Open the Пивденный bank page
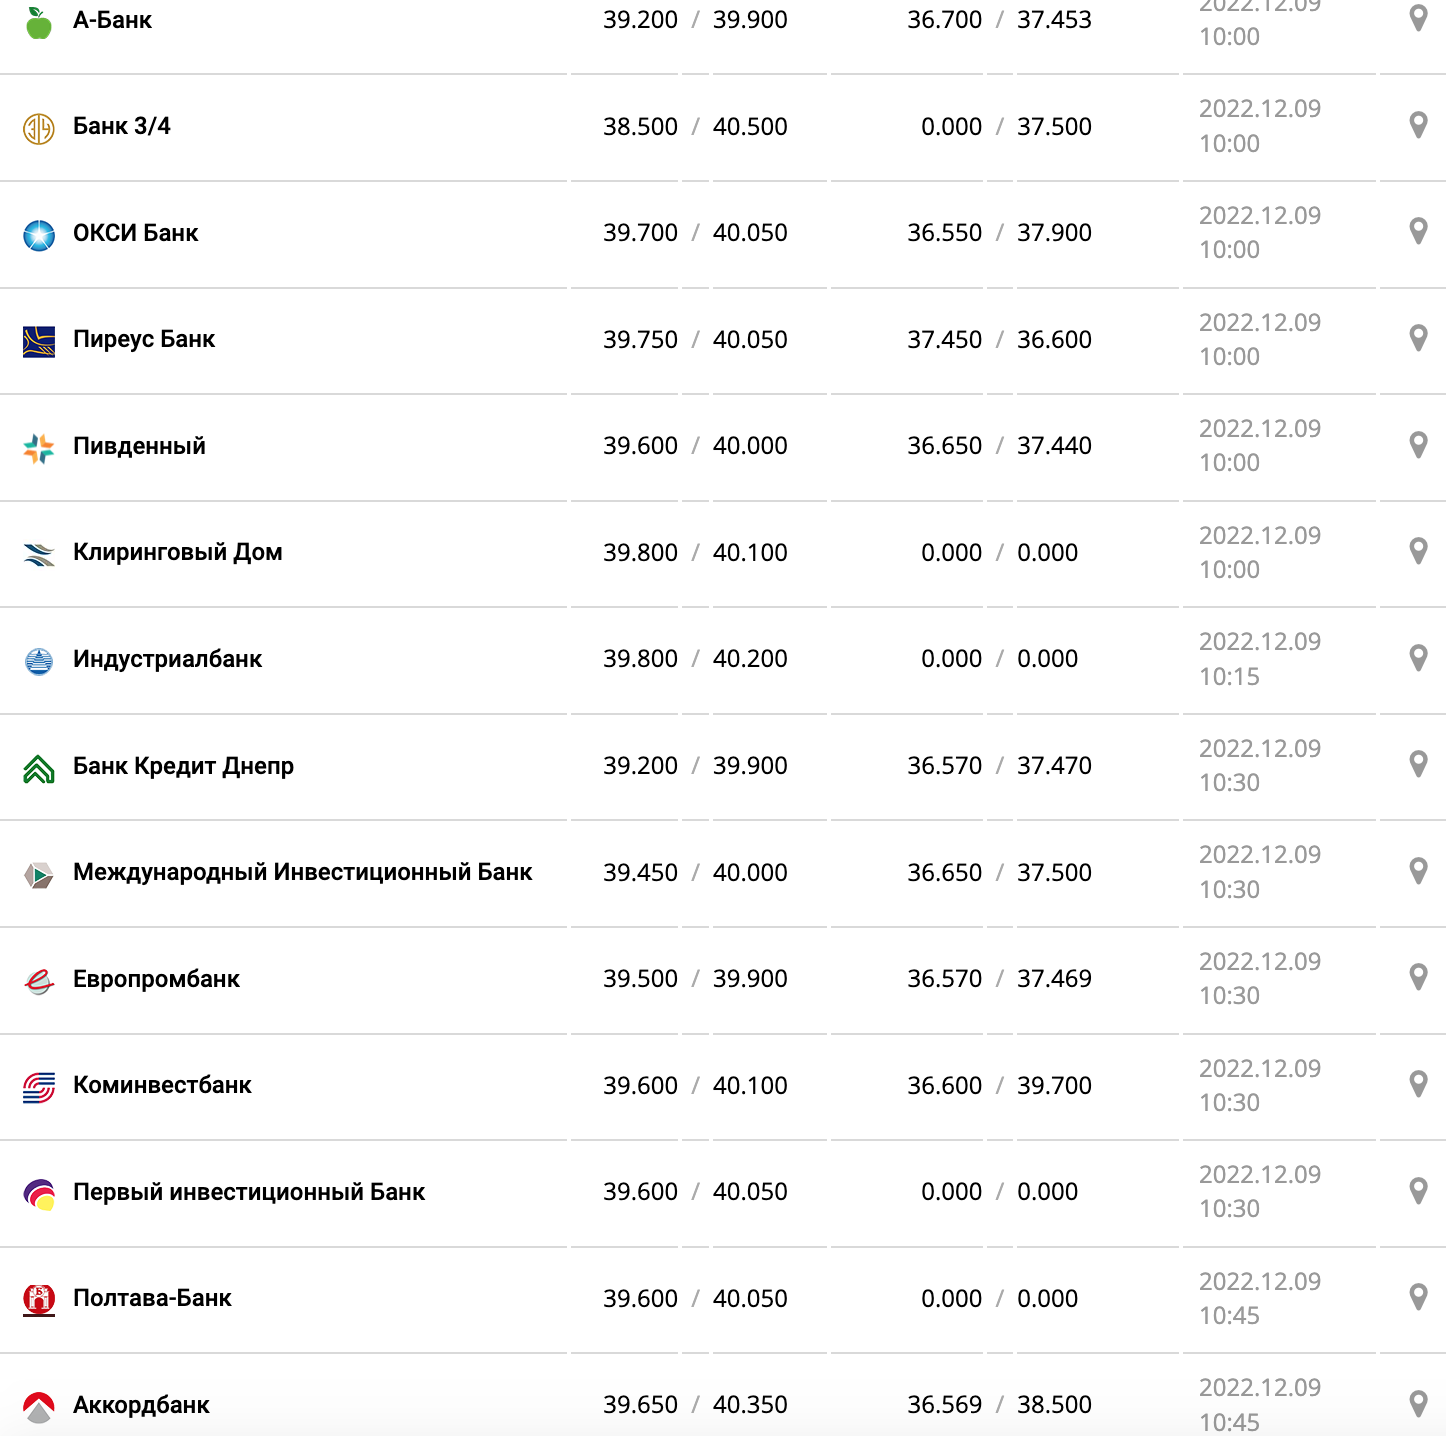Image resolution: width=1446 pixels, height=1436 pixels. [x=139, y=446]
